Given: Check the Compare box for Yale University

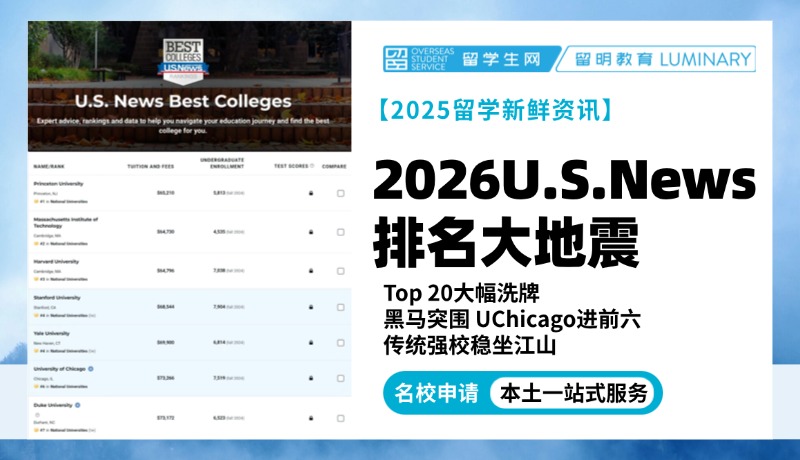Looking at the screenshot, I should pos(341,343).
